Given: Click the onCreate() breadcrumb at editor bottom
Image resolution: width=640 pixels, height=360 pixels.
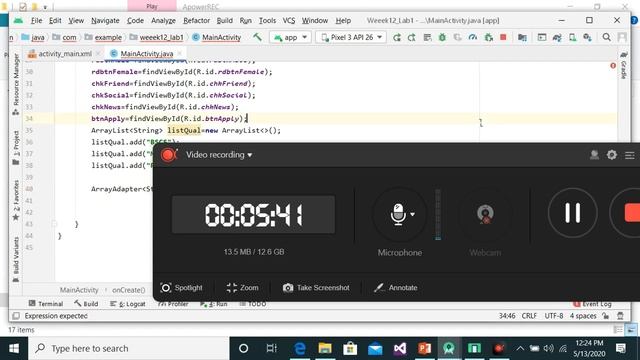Looking at the screenshot, I should [x=128, y=290].
